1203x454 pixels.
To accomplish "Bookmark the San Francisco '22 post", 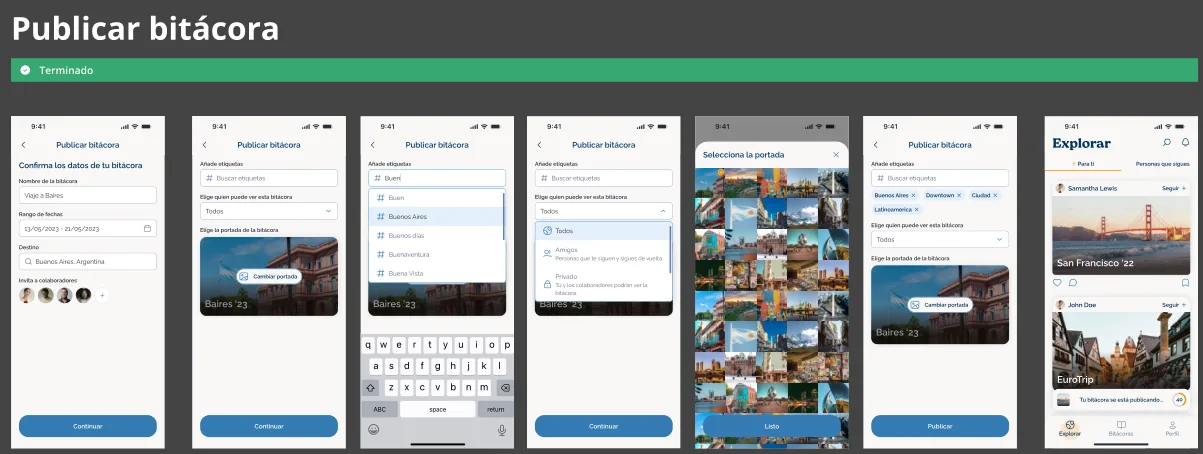I will [1185, 283].
